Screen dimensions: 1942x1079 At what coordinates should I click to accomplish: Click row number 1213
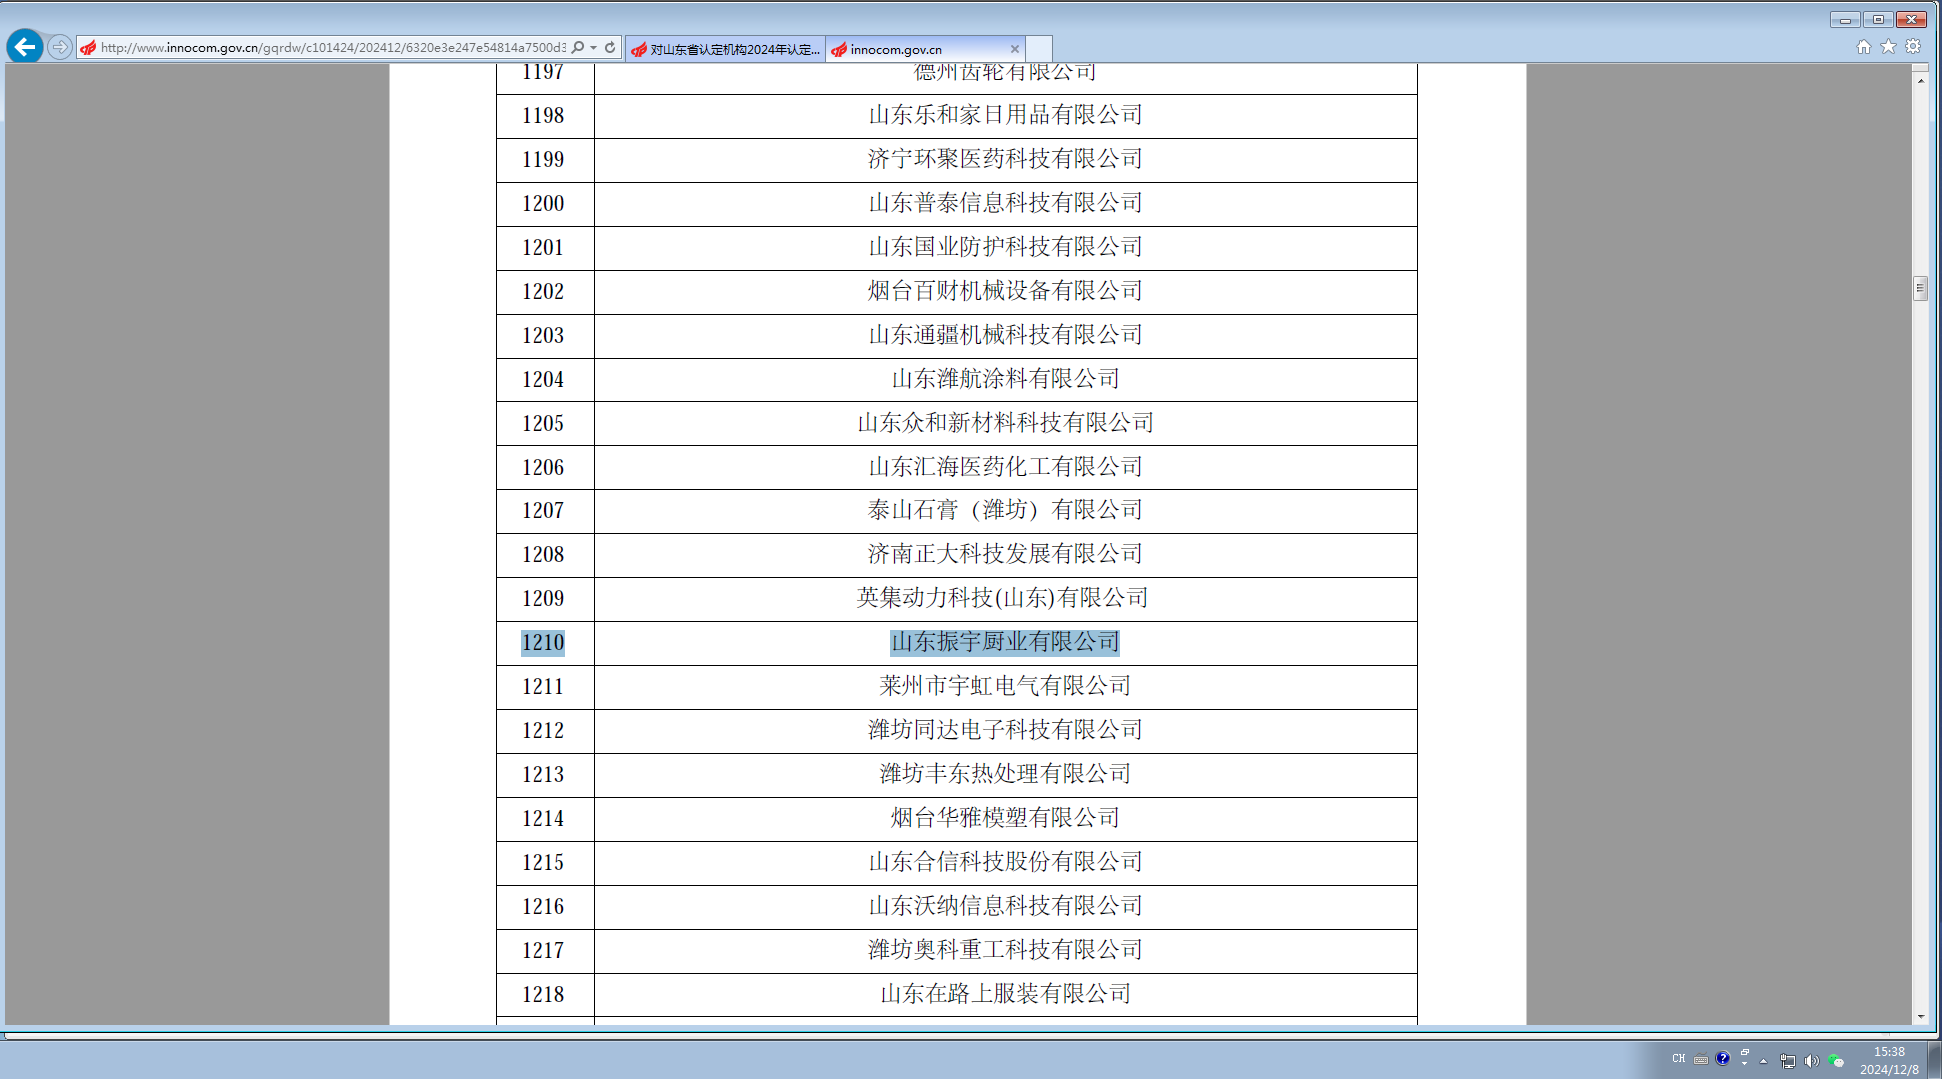[x=543, y=775]
